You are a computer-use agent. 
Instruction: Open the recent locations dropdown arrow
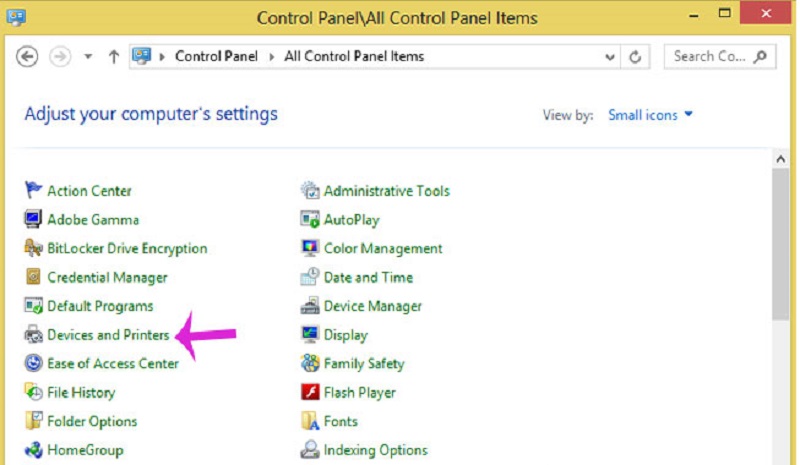point(88,56)
